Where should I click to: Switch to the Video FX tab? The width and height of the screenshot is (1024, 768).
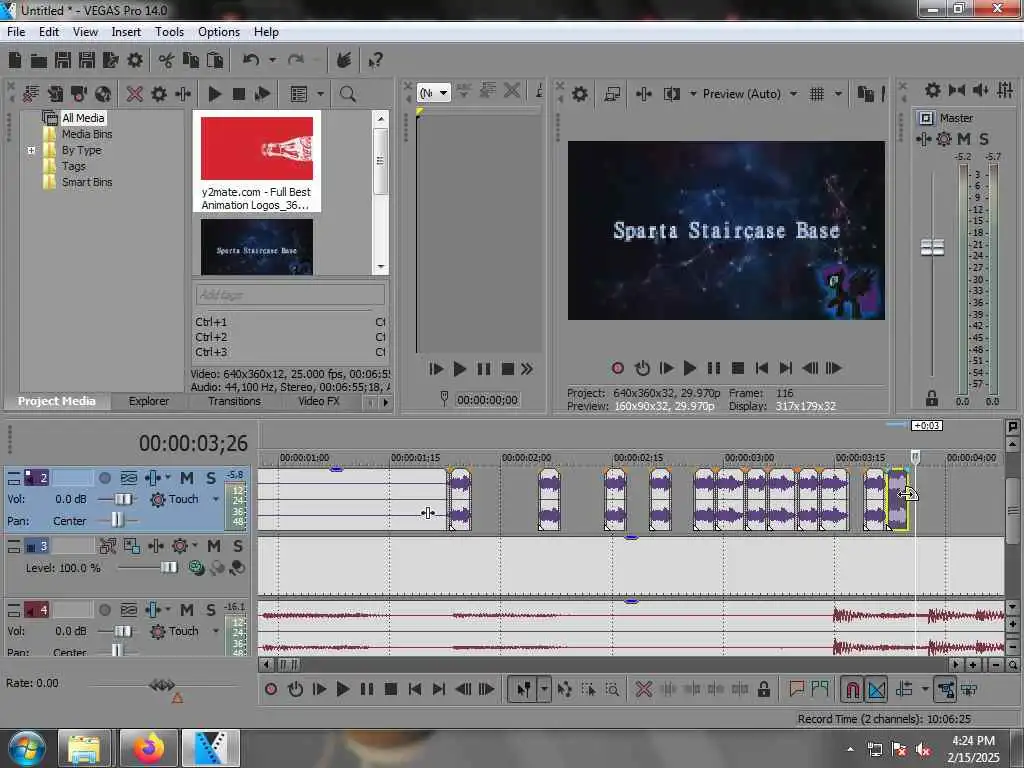coord(319,401)
